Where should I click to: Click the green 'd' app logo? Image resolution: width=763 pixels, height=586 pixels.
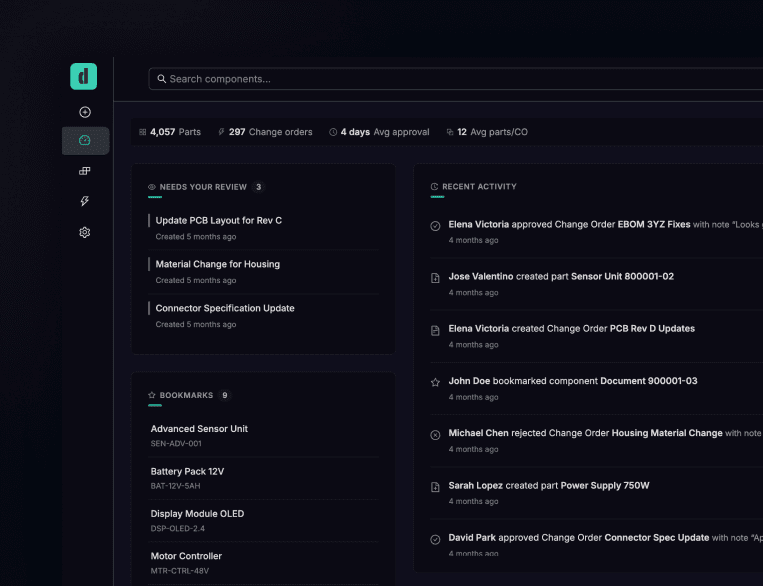[x=84, y=76]
